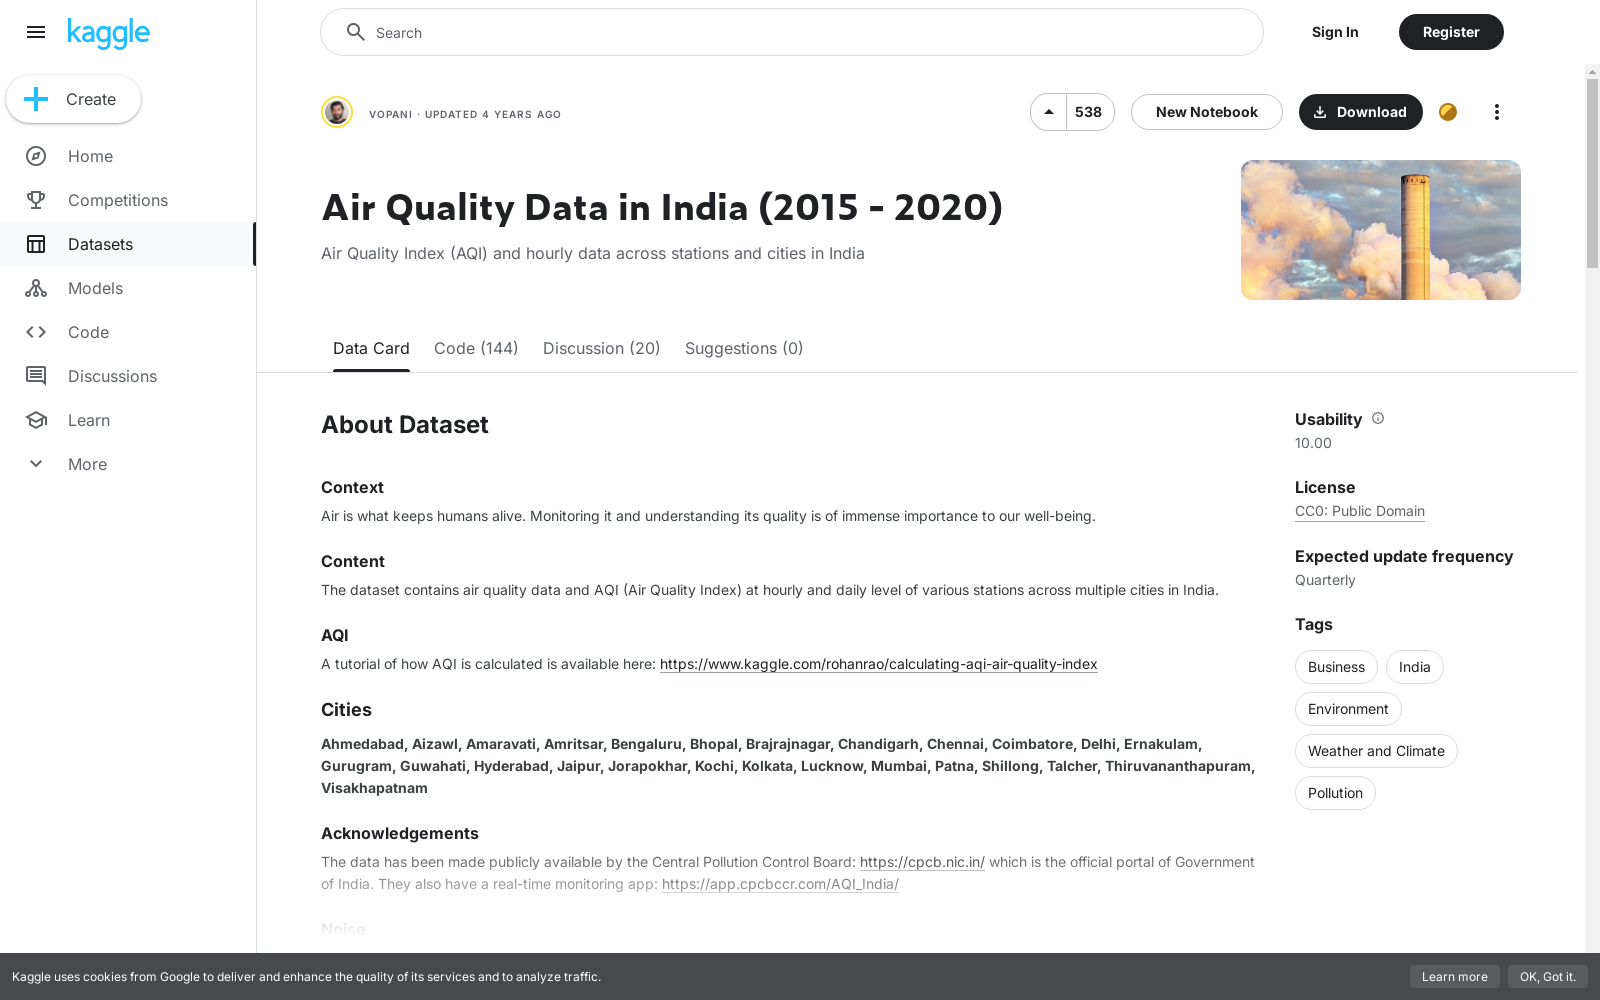Dismiss cookies with OK, Got it

(1547, 977)
